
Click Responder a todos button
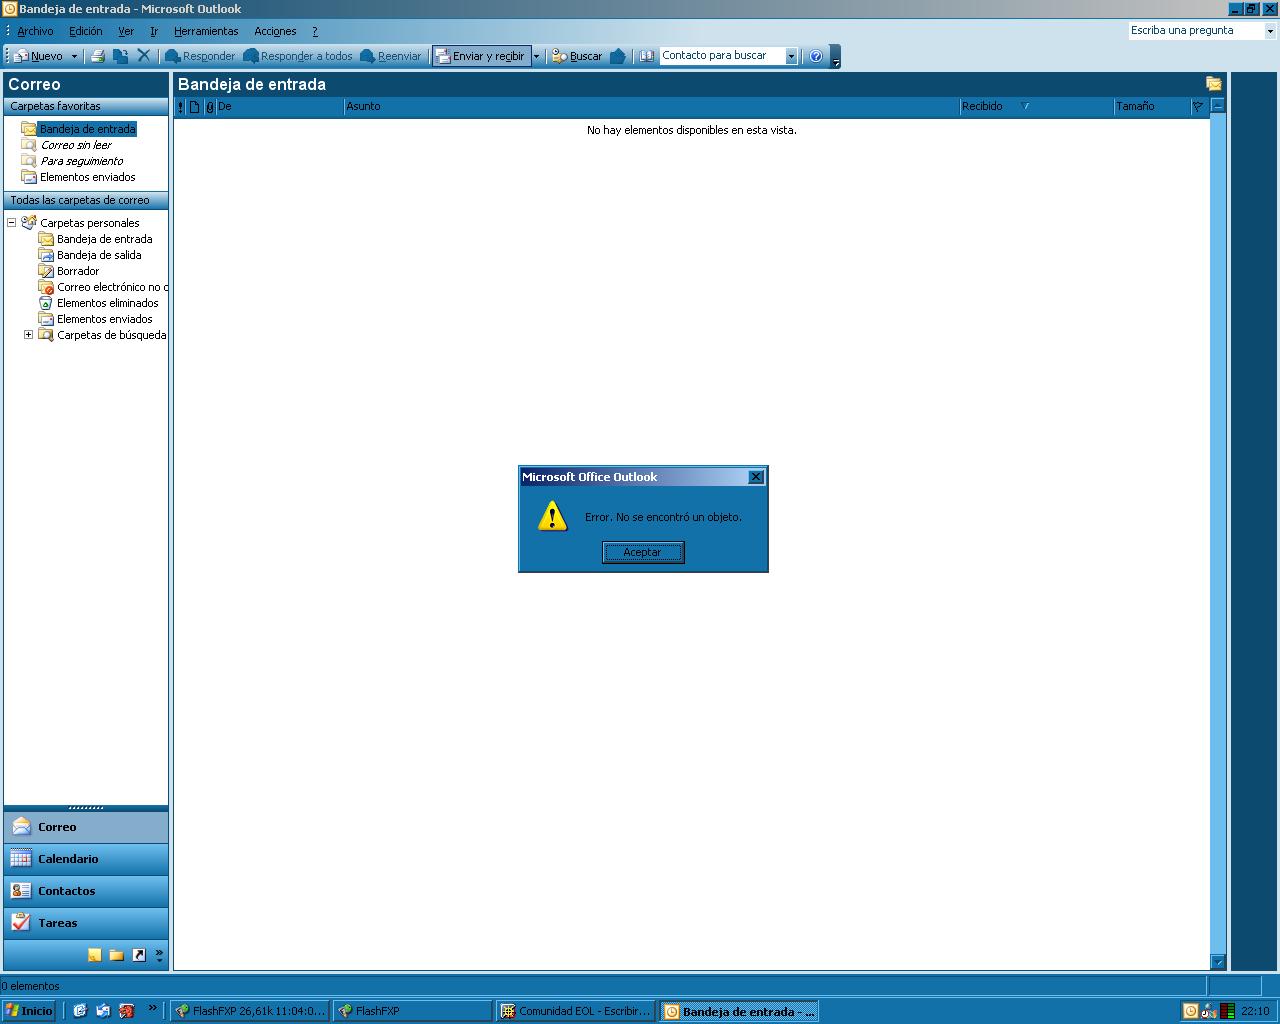[298, 56]
